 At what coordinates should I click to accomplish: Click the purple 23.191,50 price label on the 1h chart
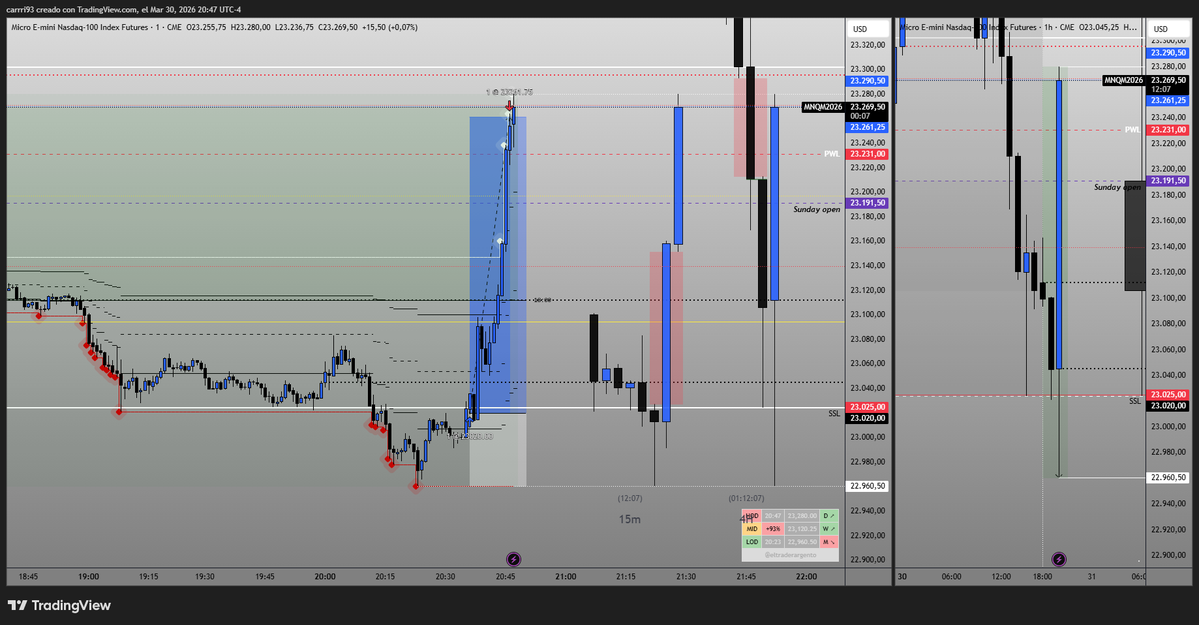coord(1168,181)
